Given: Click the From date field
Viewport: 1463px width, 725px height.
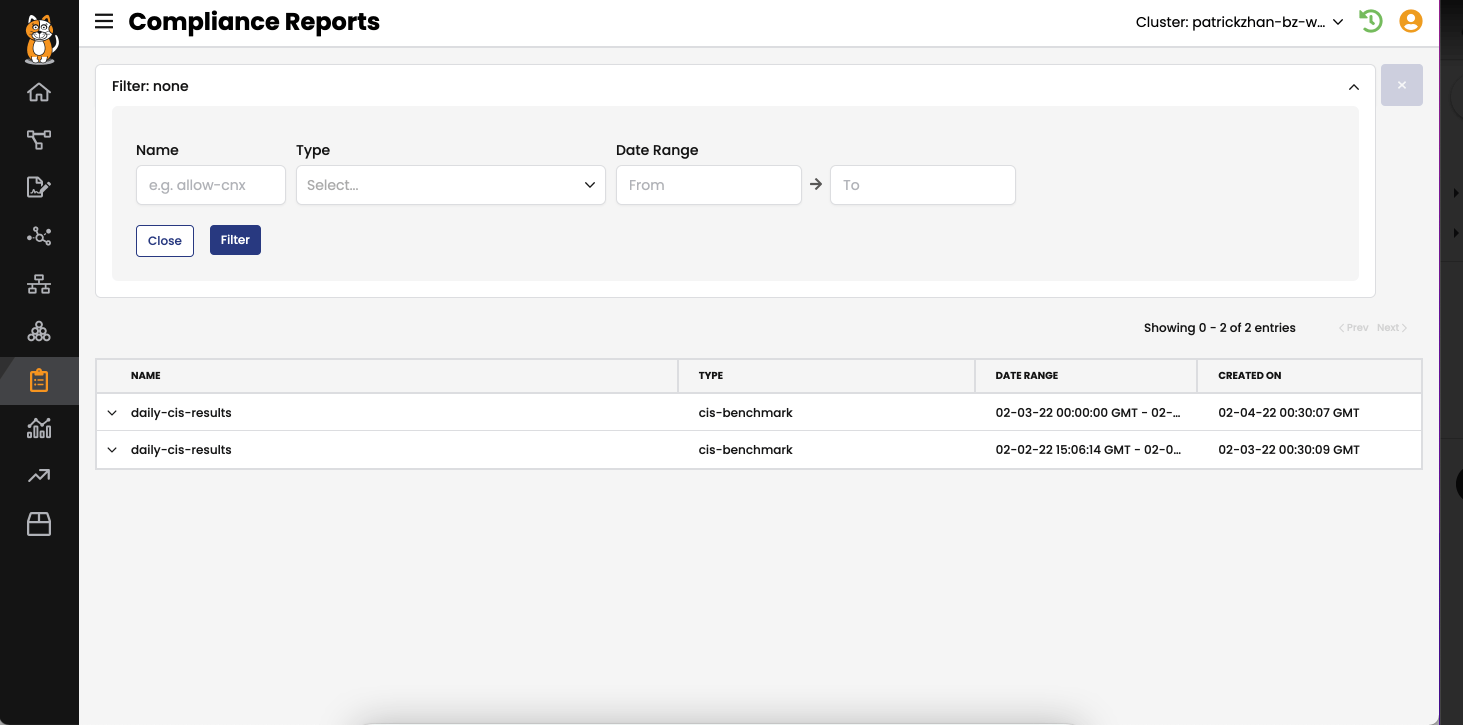Looking at the screenshot, I should click(709, 185).
